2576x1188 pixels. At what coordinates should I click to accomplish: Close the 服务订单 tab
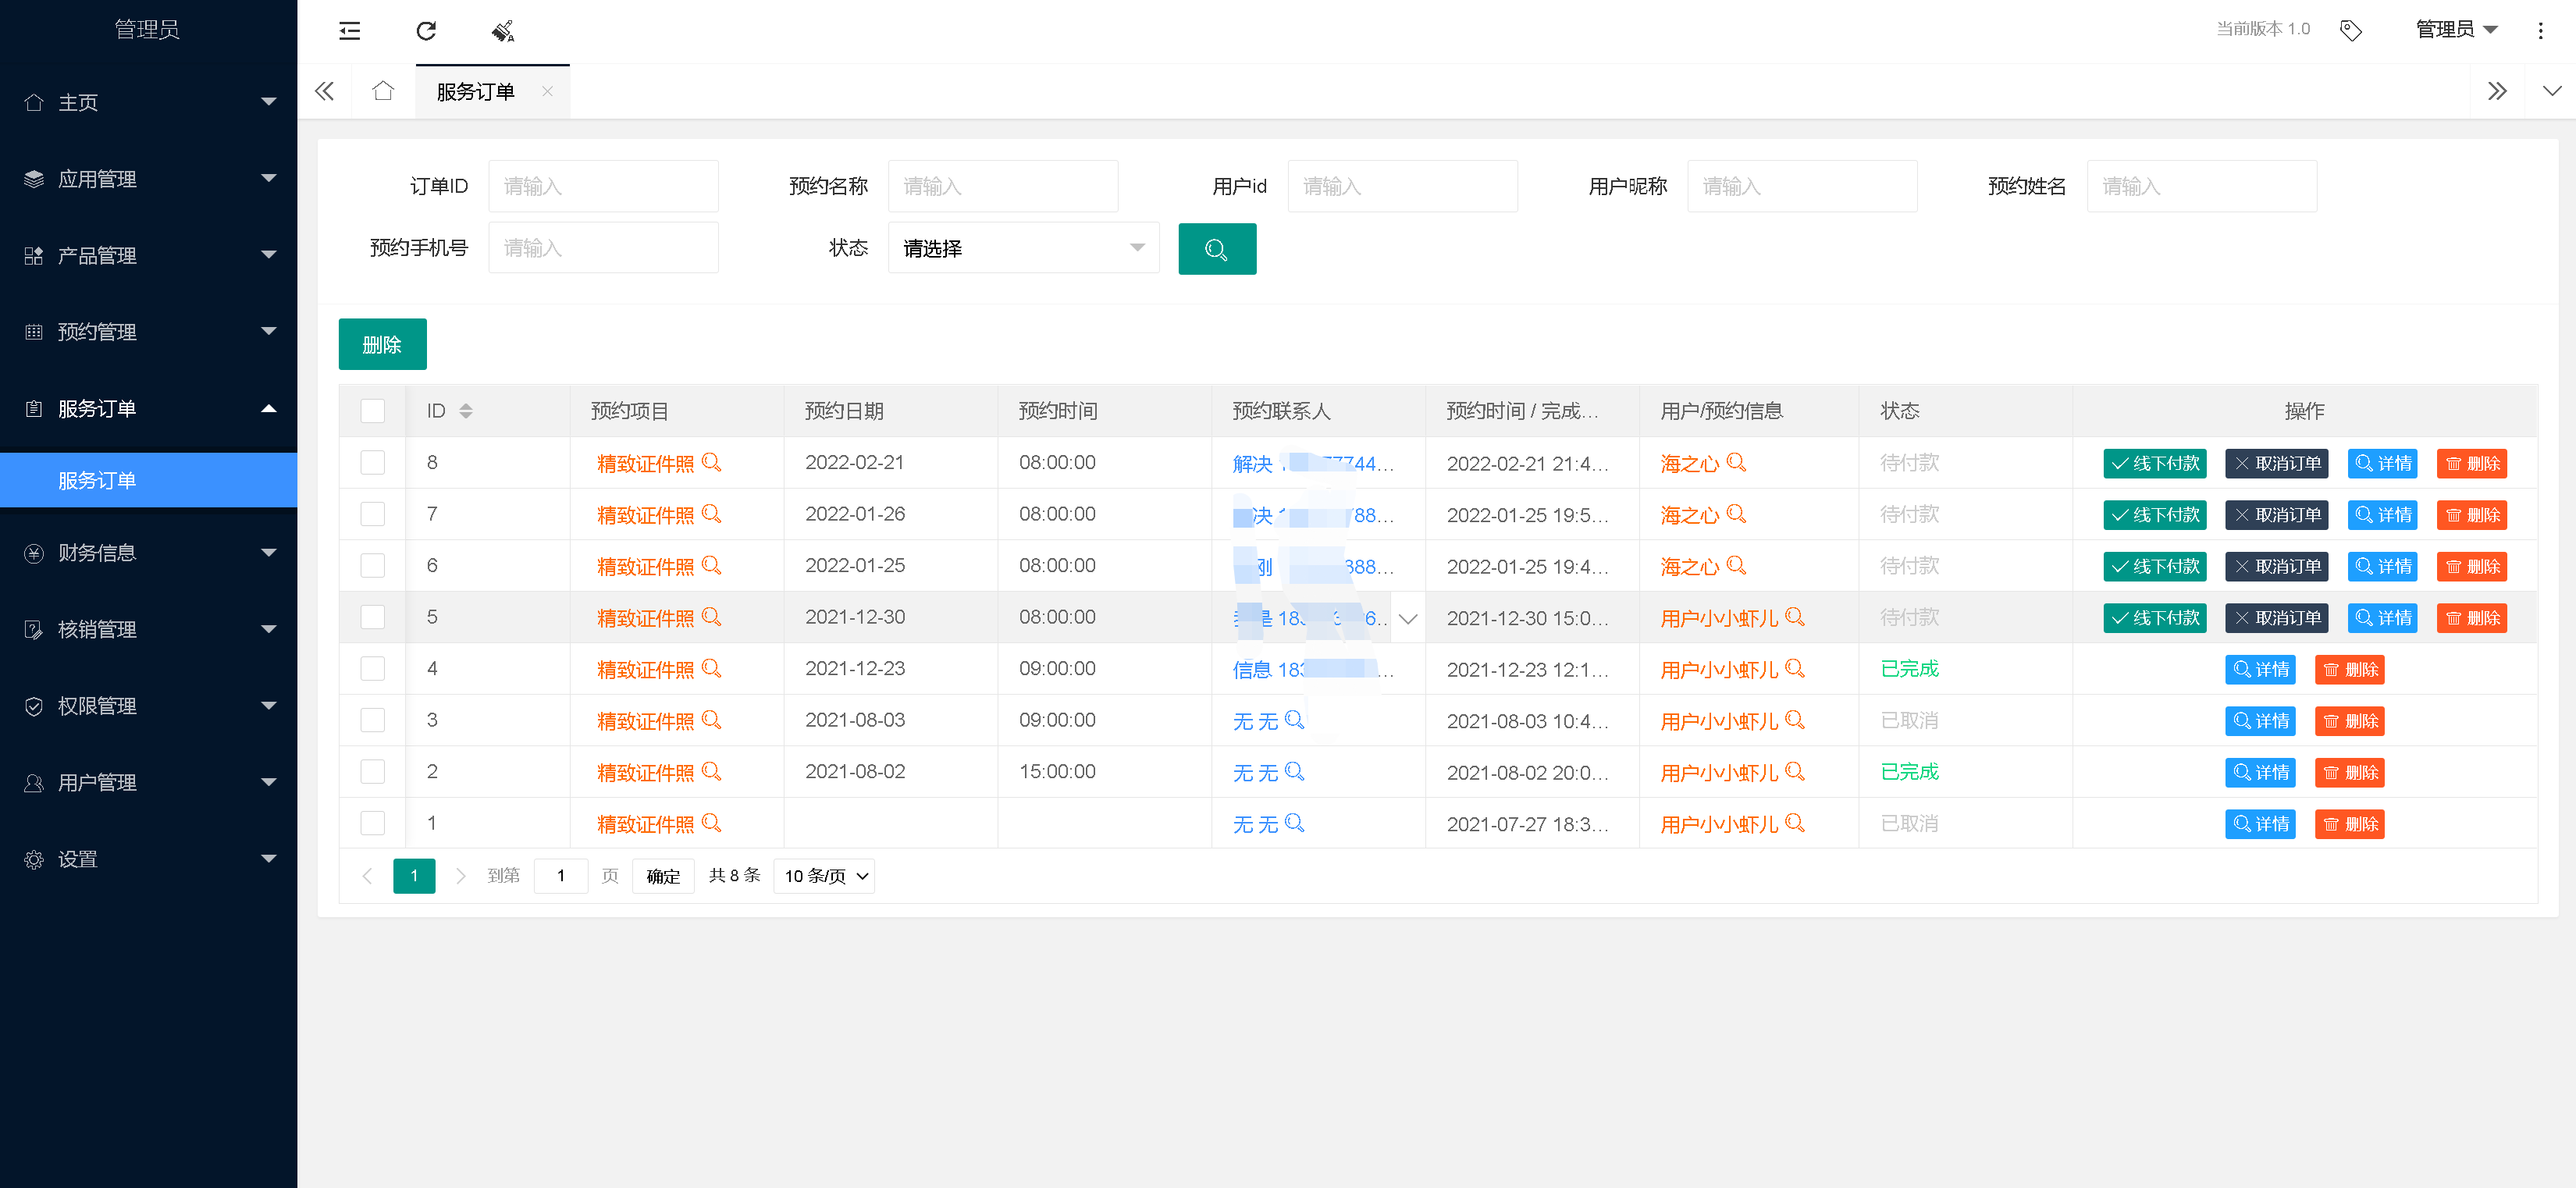point(547,91)
